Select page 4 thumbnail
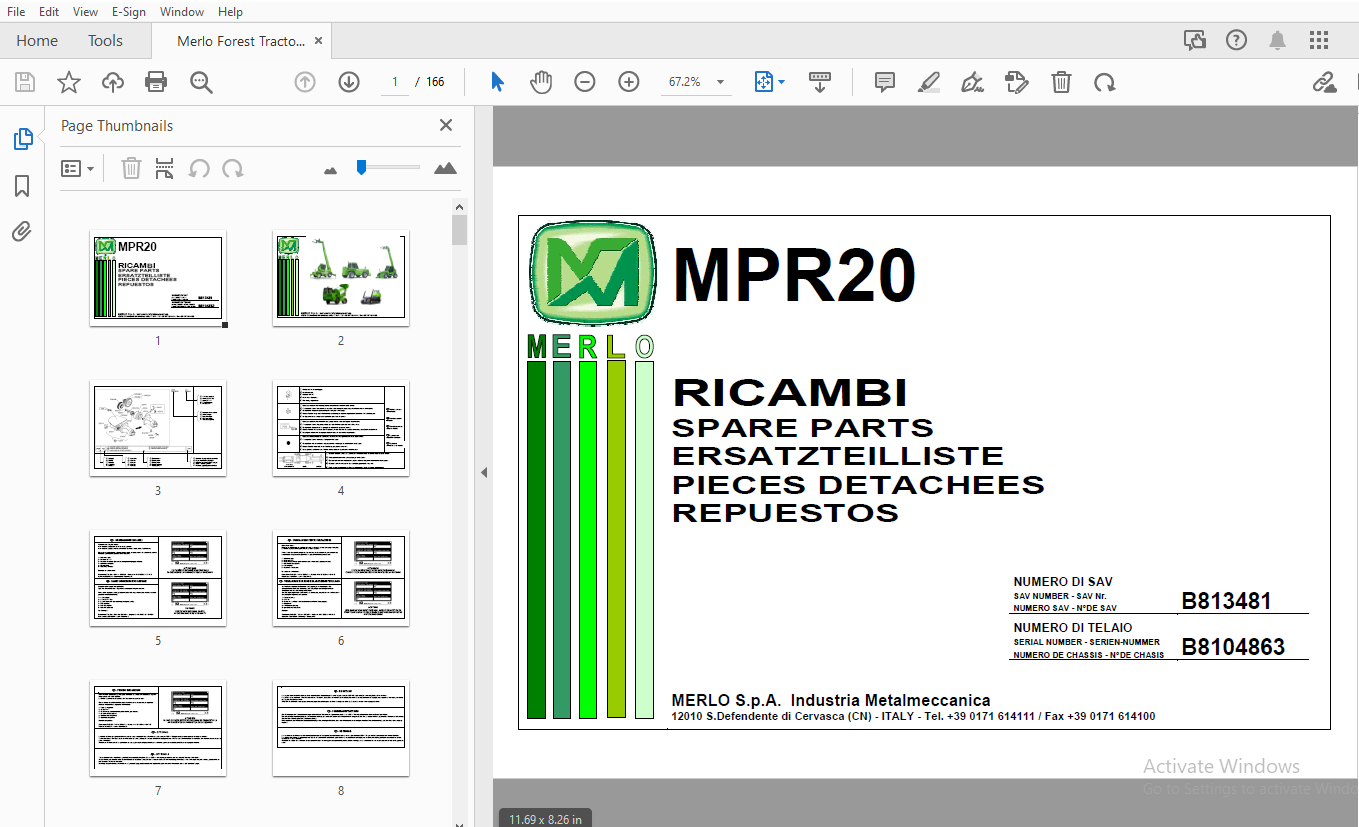Viewport: 1359px width, 827px height. 341,427
